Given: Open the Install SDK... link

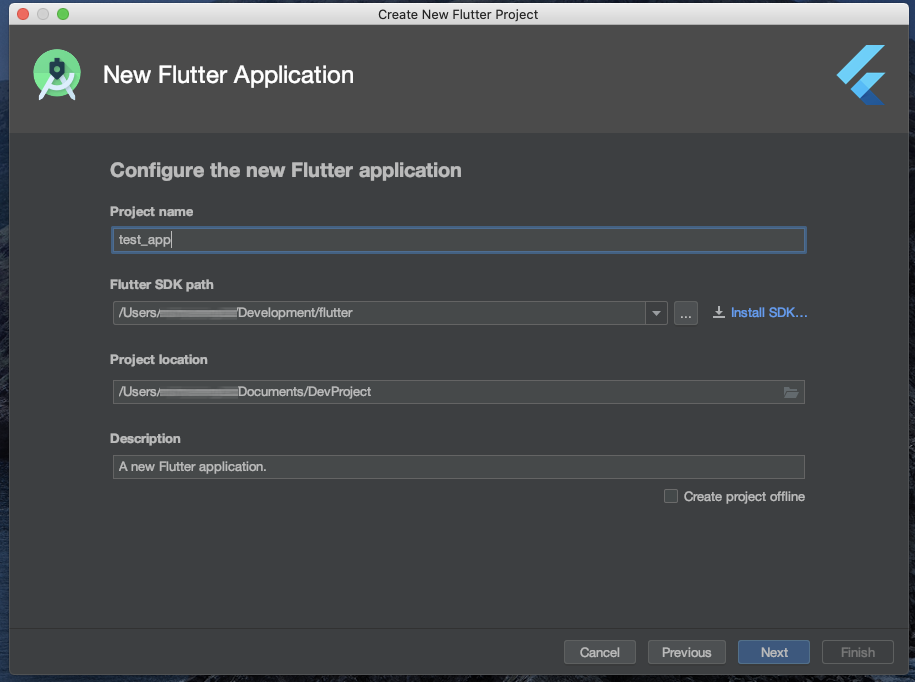Looking at the screenshot, I should pos(769,313).
